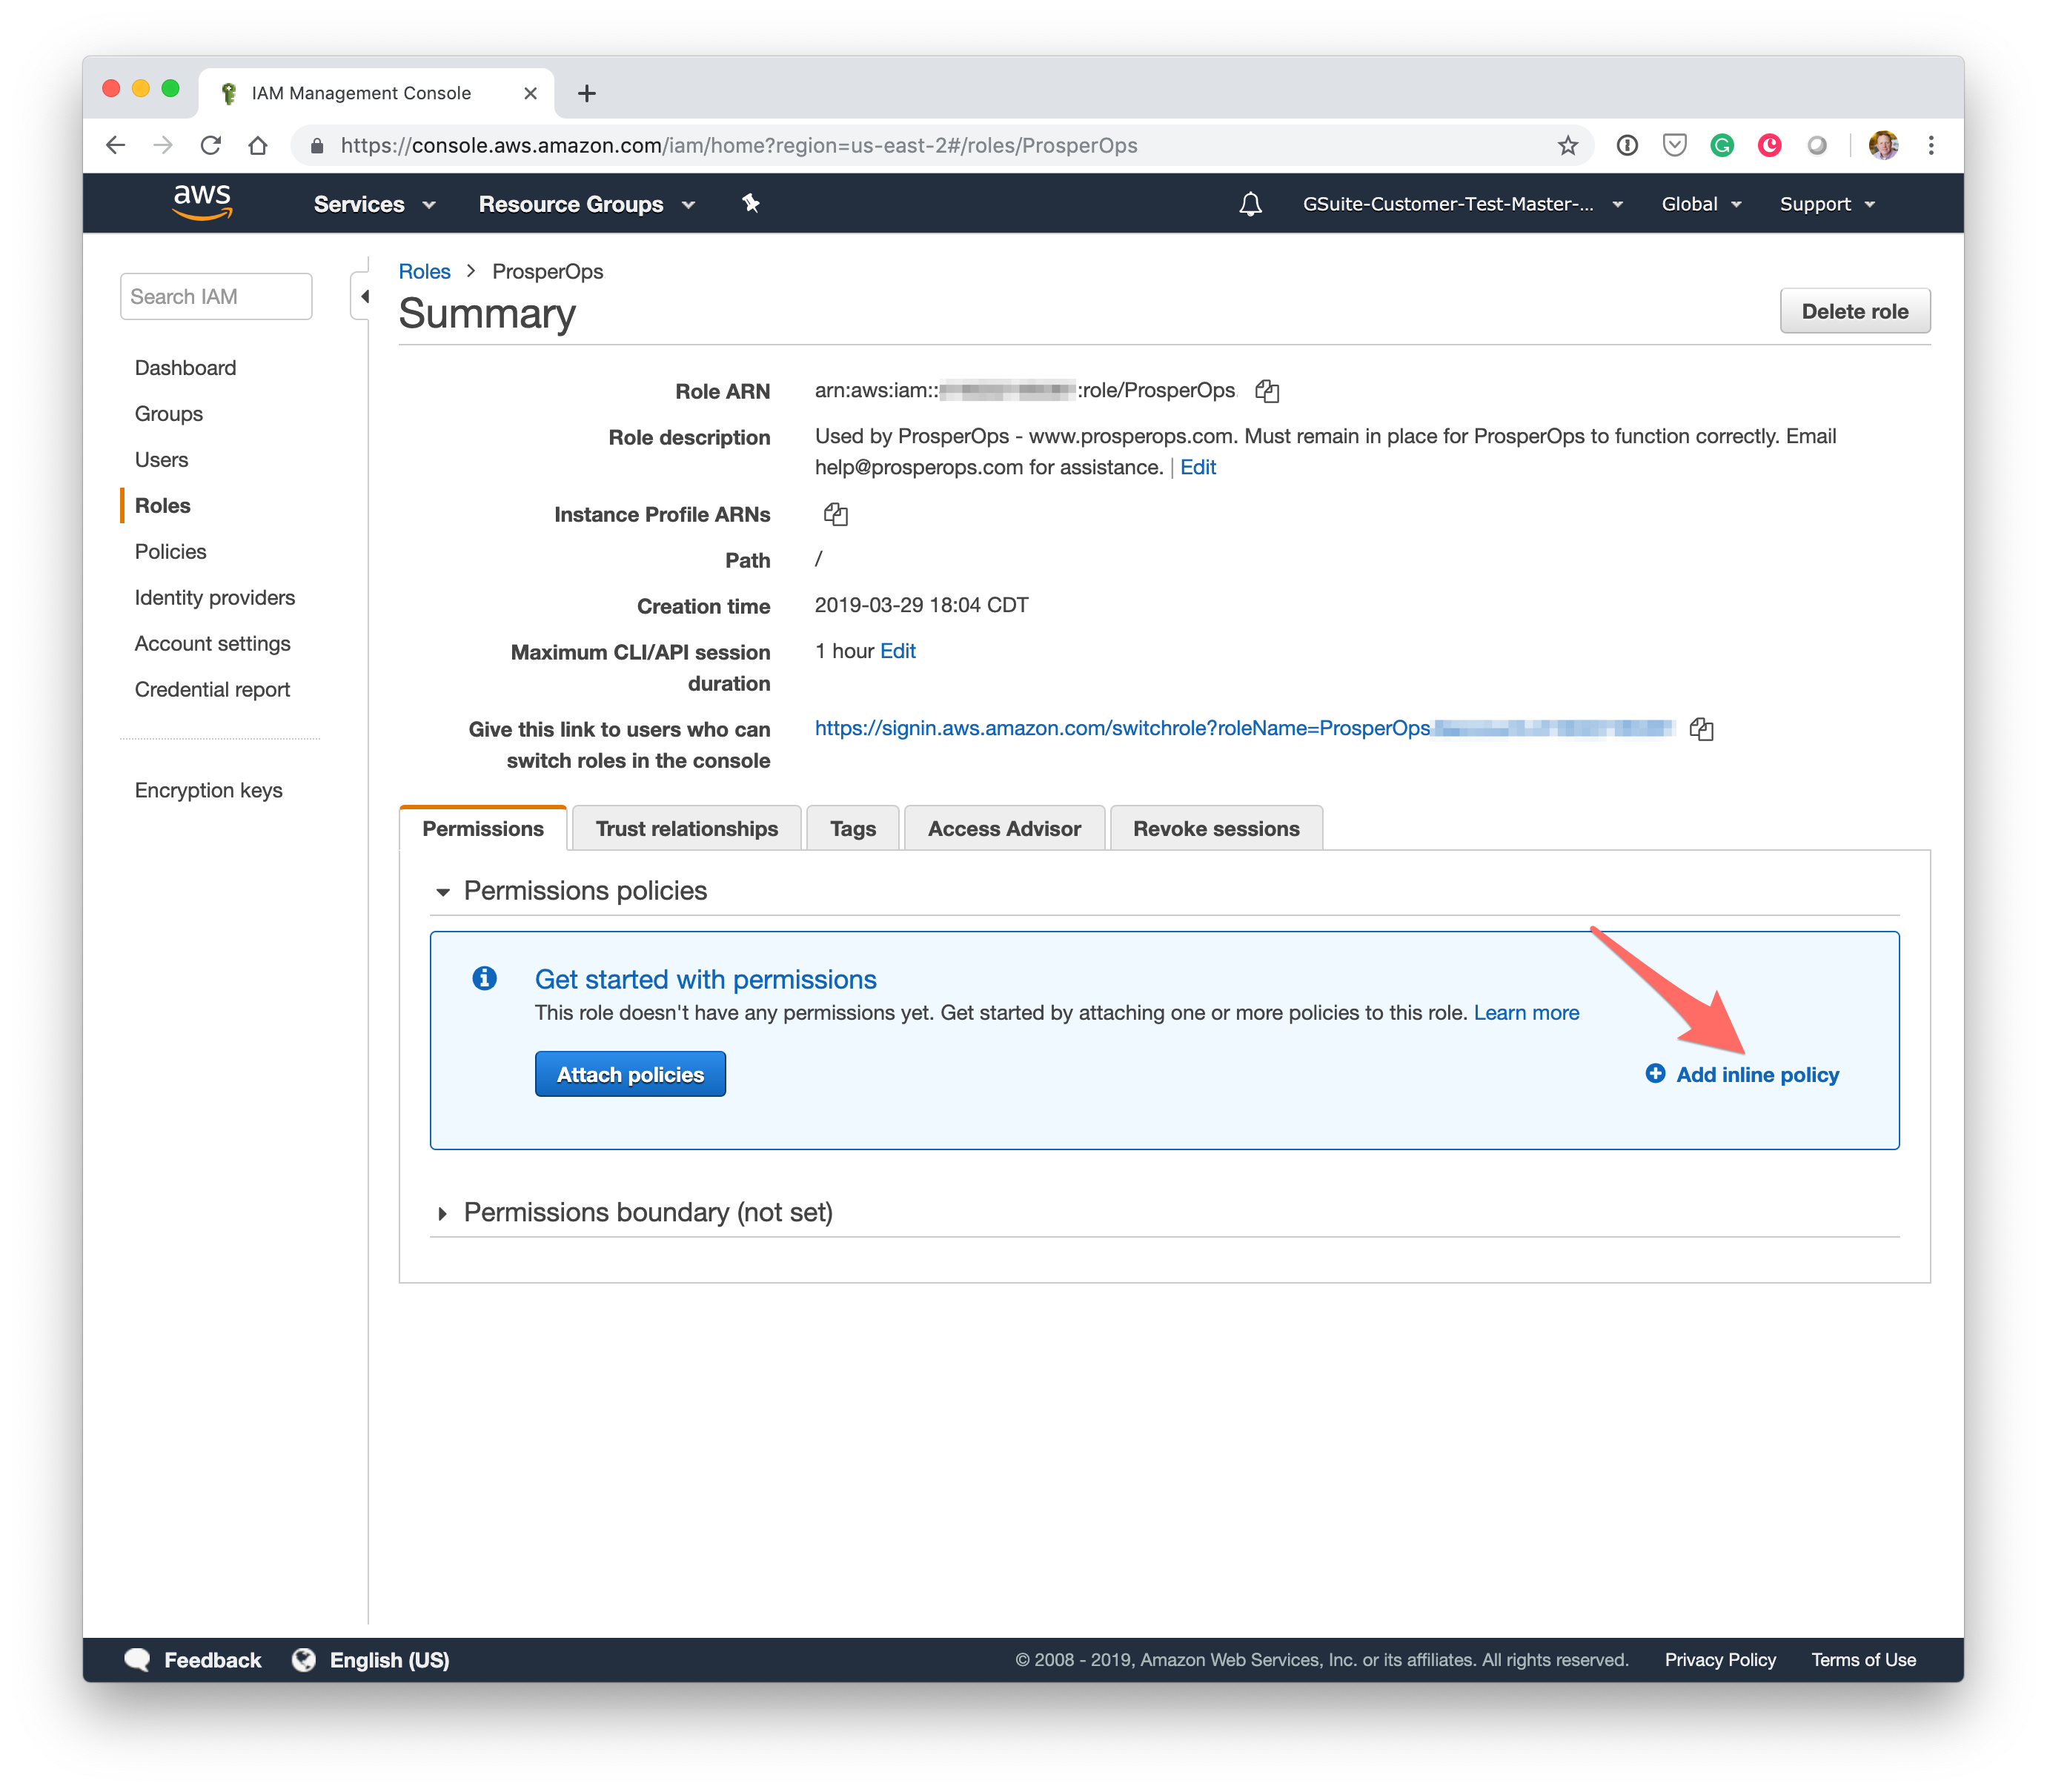Click the info icon in permissions box
Screen dimensions: 2047x1792
coord(484,978)
